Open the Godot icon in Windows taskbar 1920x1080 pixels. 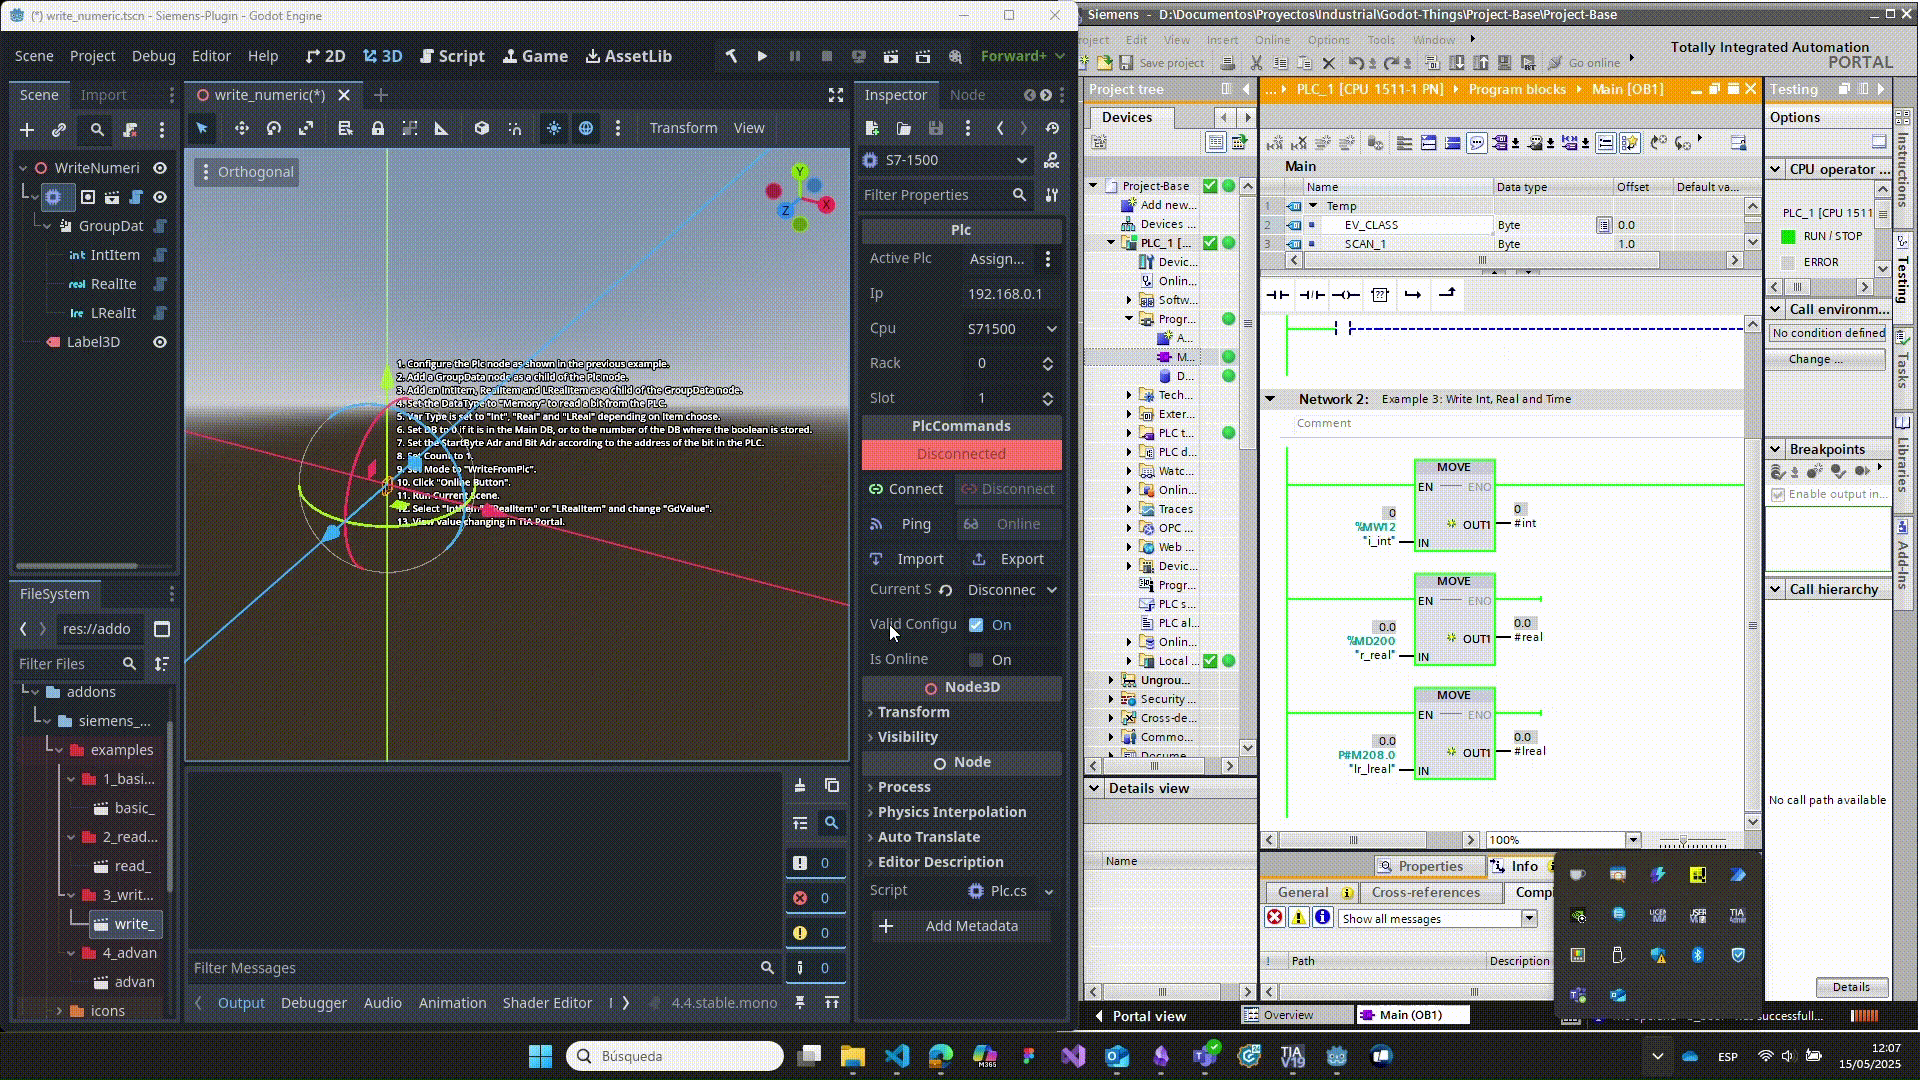pos(1337,1056)
